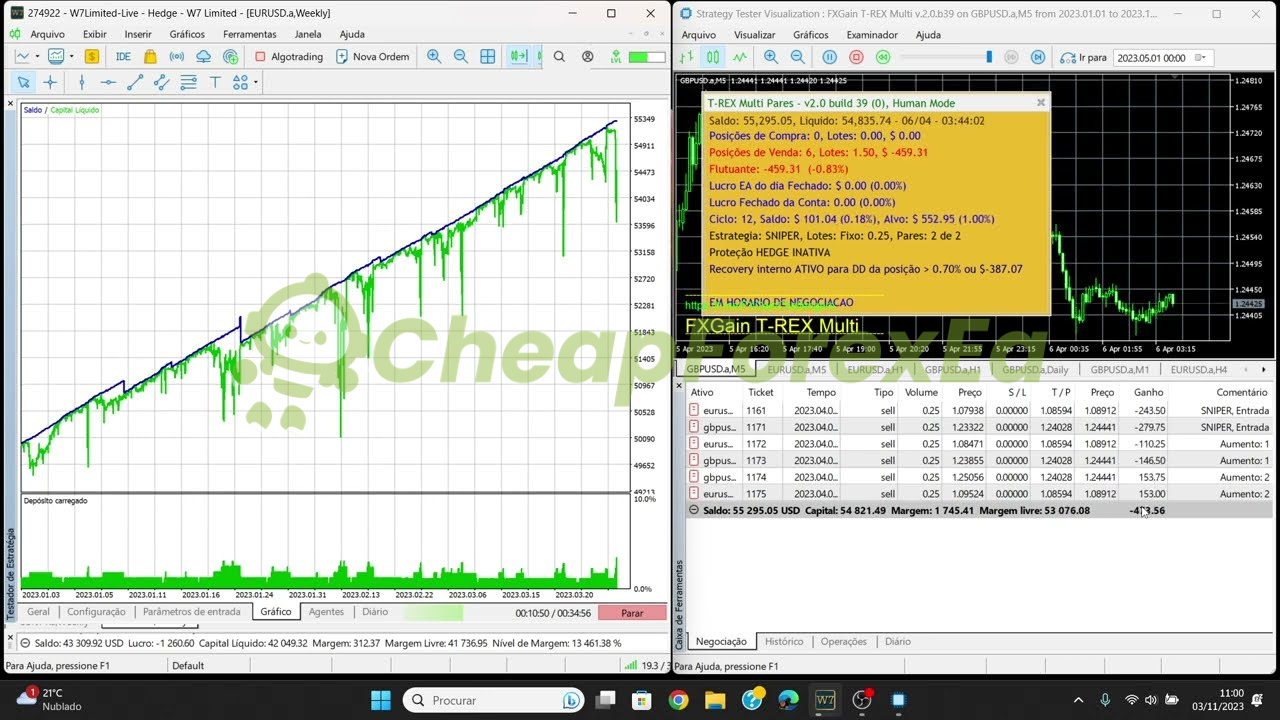Screen dimensions: 1280x720
Task: Tile chart windows with the grid icon
Action: 488,57
